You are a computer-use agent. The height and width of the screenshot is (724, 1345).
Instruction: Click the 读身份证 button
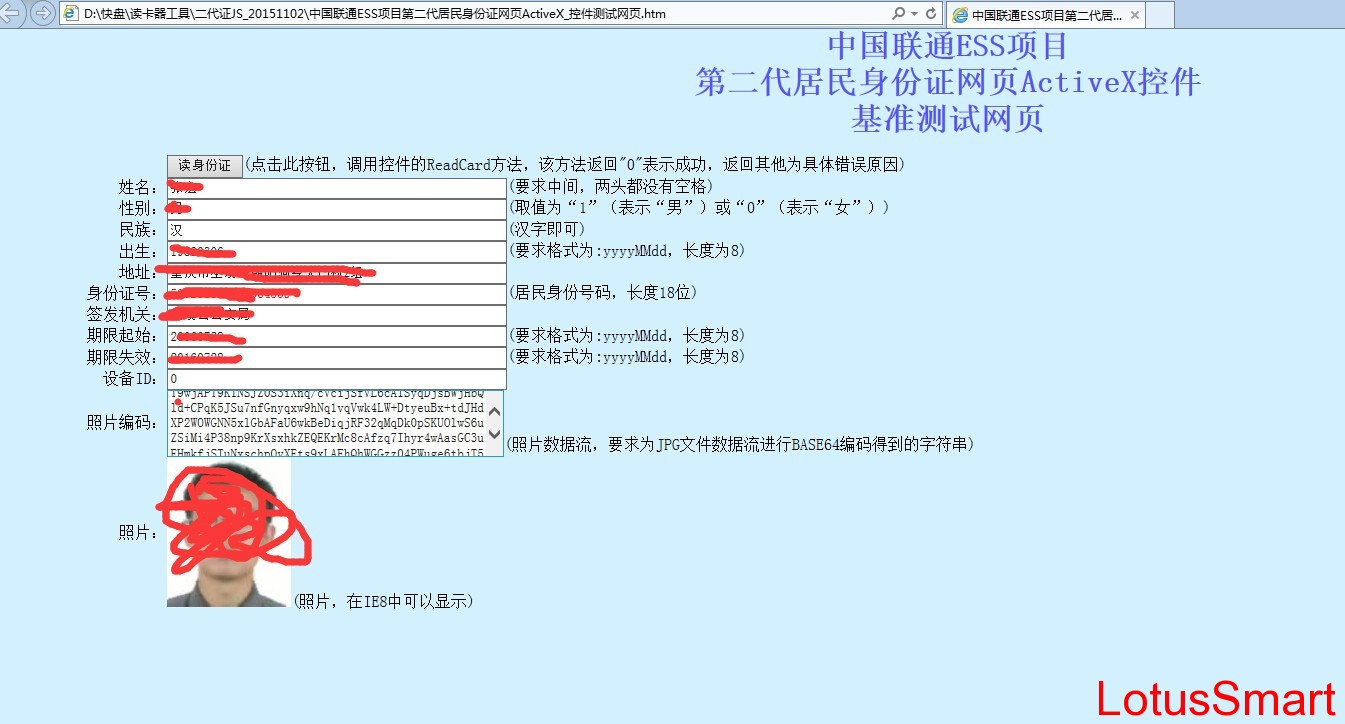coord(204,165)
